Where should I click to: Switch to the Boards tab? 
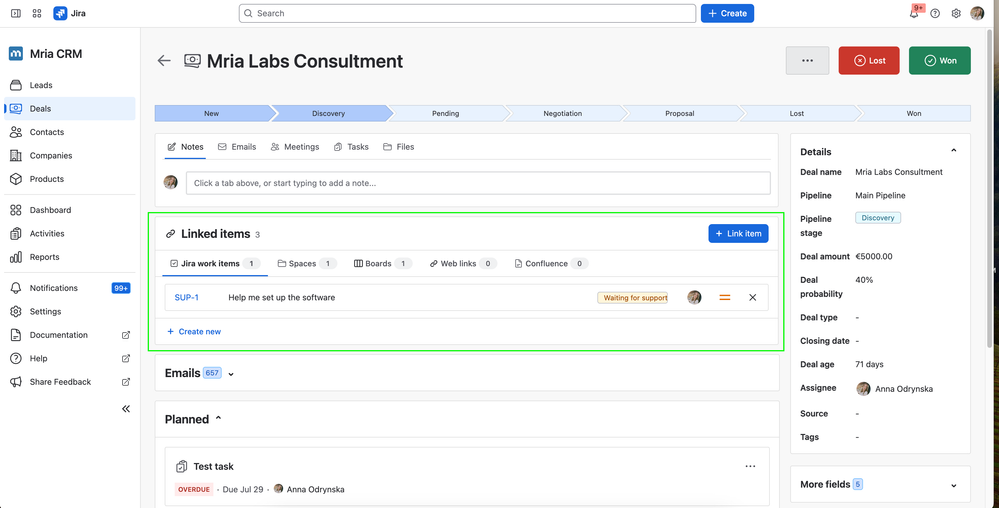(x=383, y=263)
